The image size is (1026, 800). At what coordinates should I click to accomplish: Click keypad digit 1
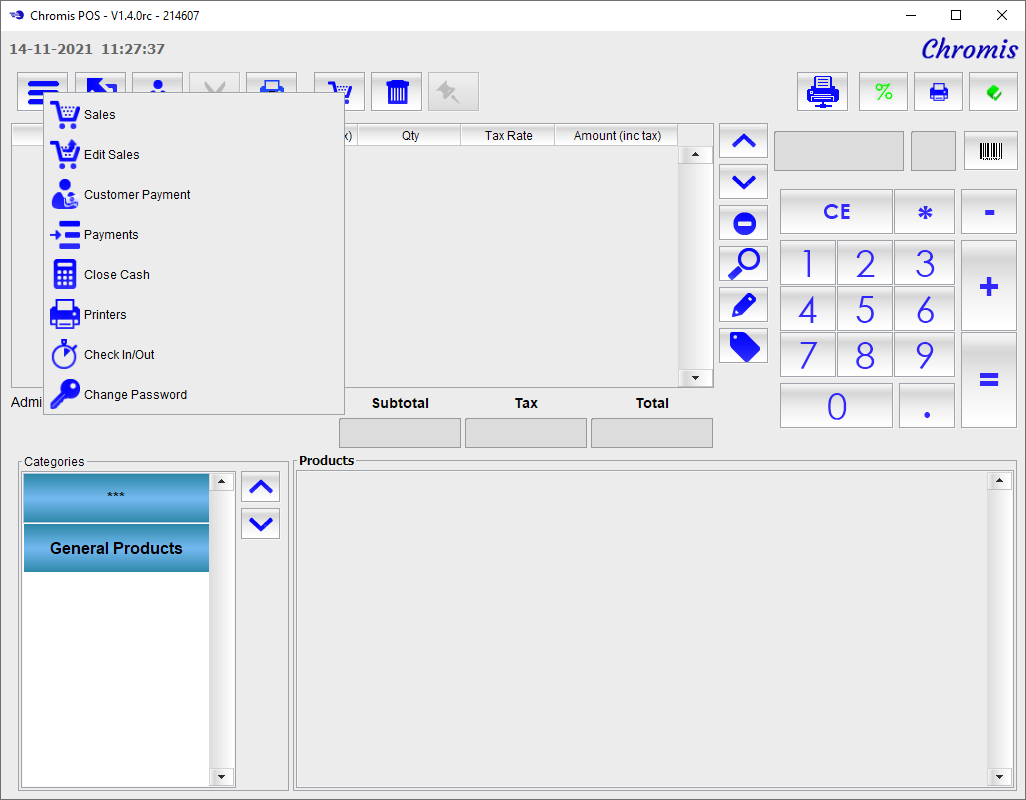point(808,263)
